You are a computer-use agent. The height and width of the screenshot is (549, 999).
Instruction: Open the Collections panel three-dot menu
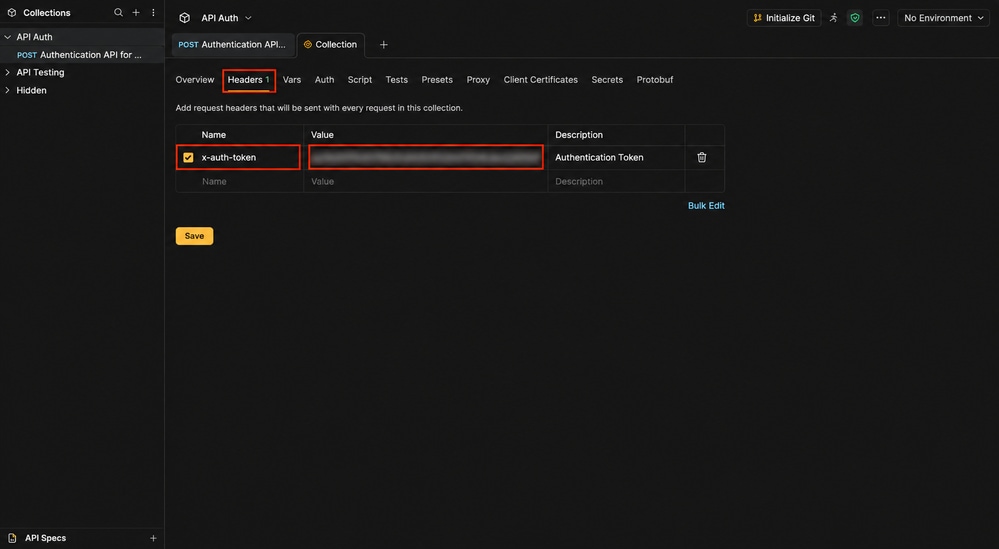click(153, 12)
